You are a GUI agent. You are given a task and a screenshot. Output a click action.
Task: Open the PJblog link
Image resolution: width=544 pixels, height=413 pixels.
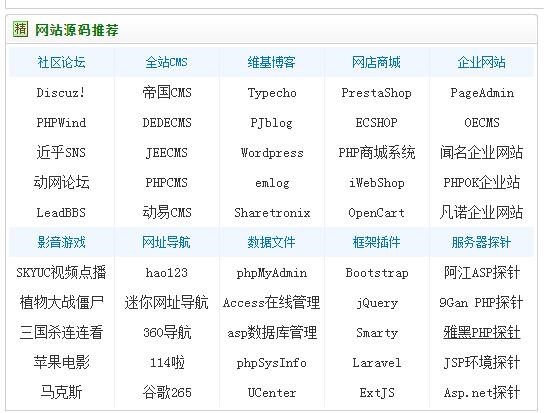272,123
